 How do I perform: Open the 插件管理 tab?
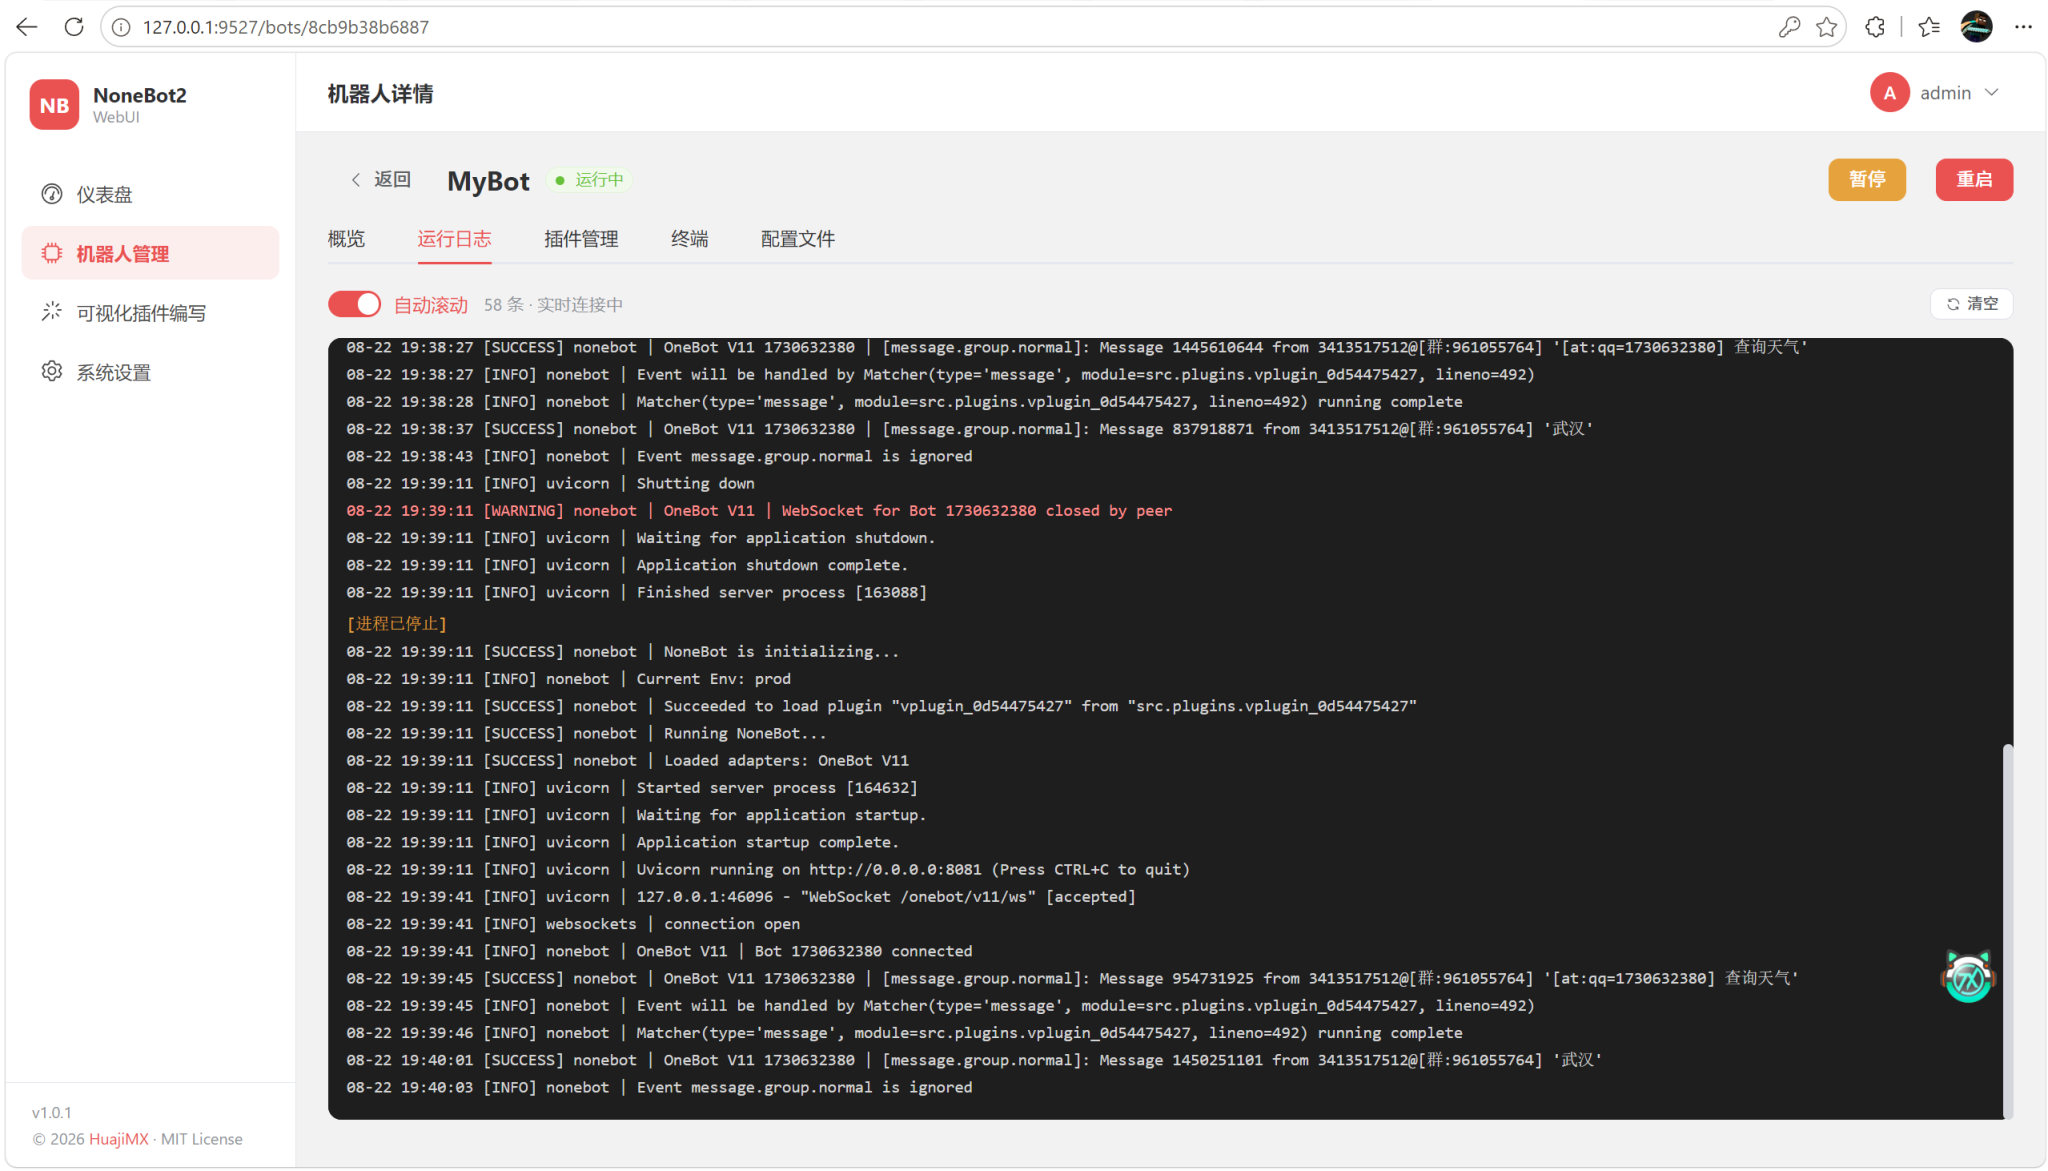point(581,239)
